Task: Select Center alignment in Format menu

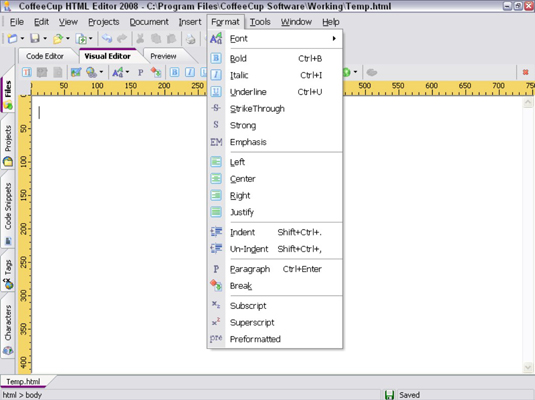Action: (275, 179)
